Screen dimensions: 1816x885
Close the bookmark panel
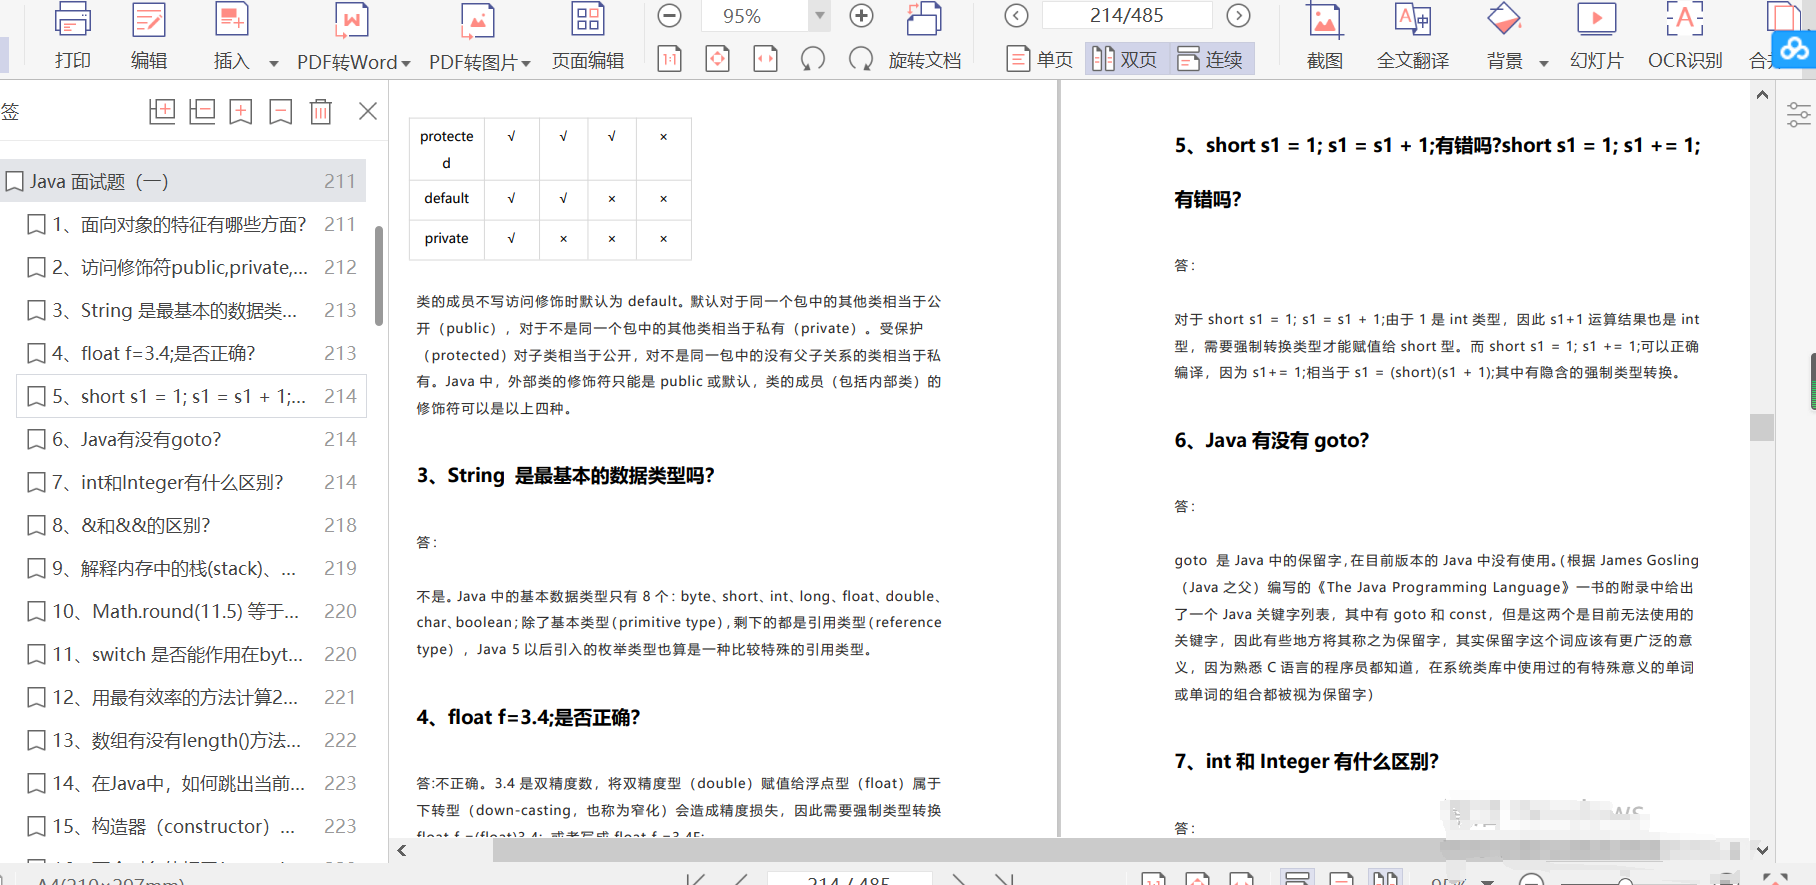[x=368, y=111]
